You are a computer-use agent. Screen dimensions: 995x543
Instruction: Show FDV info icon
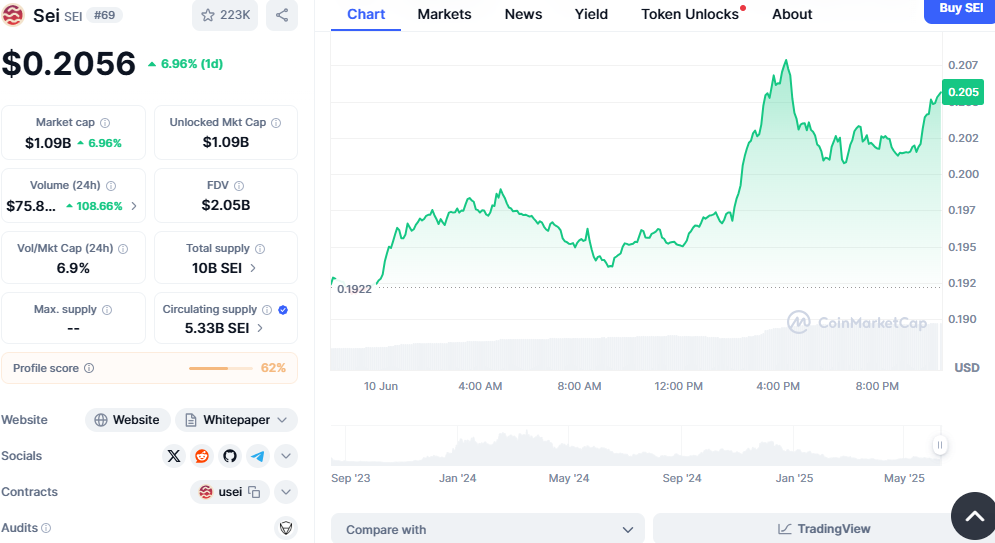239,186
